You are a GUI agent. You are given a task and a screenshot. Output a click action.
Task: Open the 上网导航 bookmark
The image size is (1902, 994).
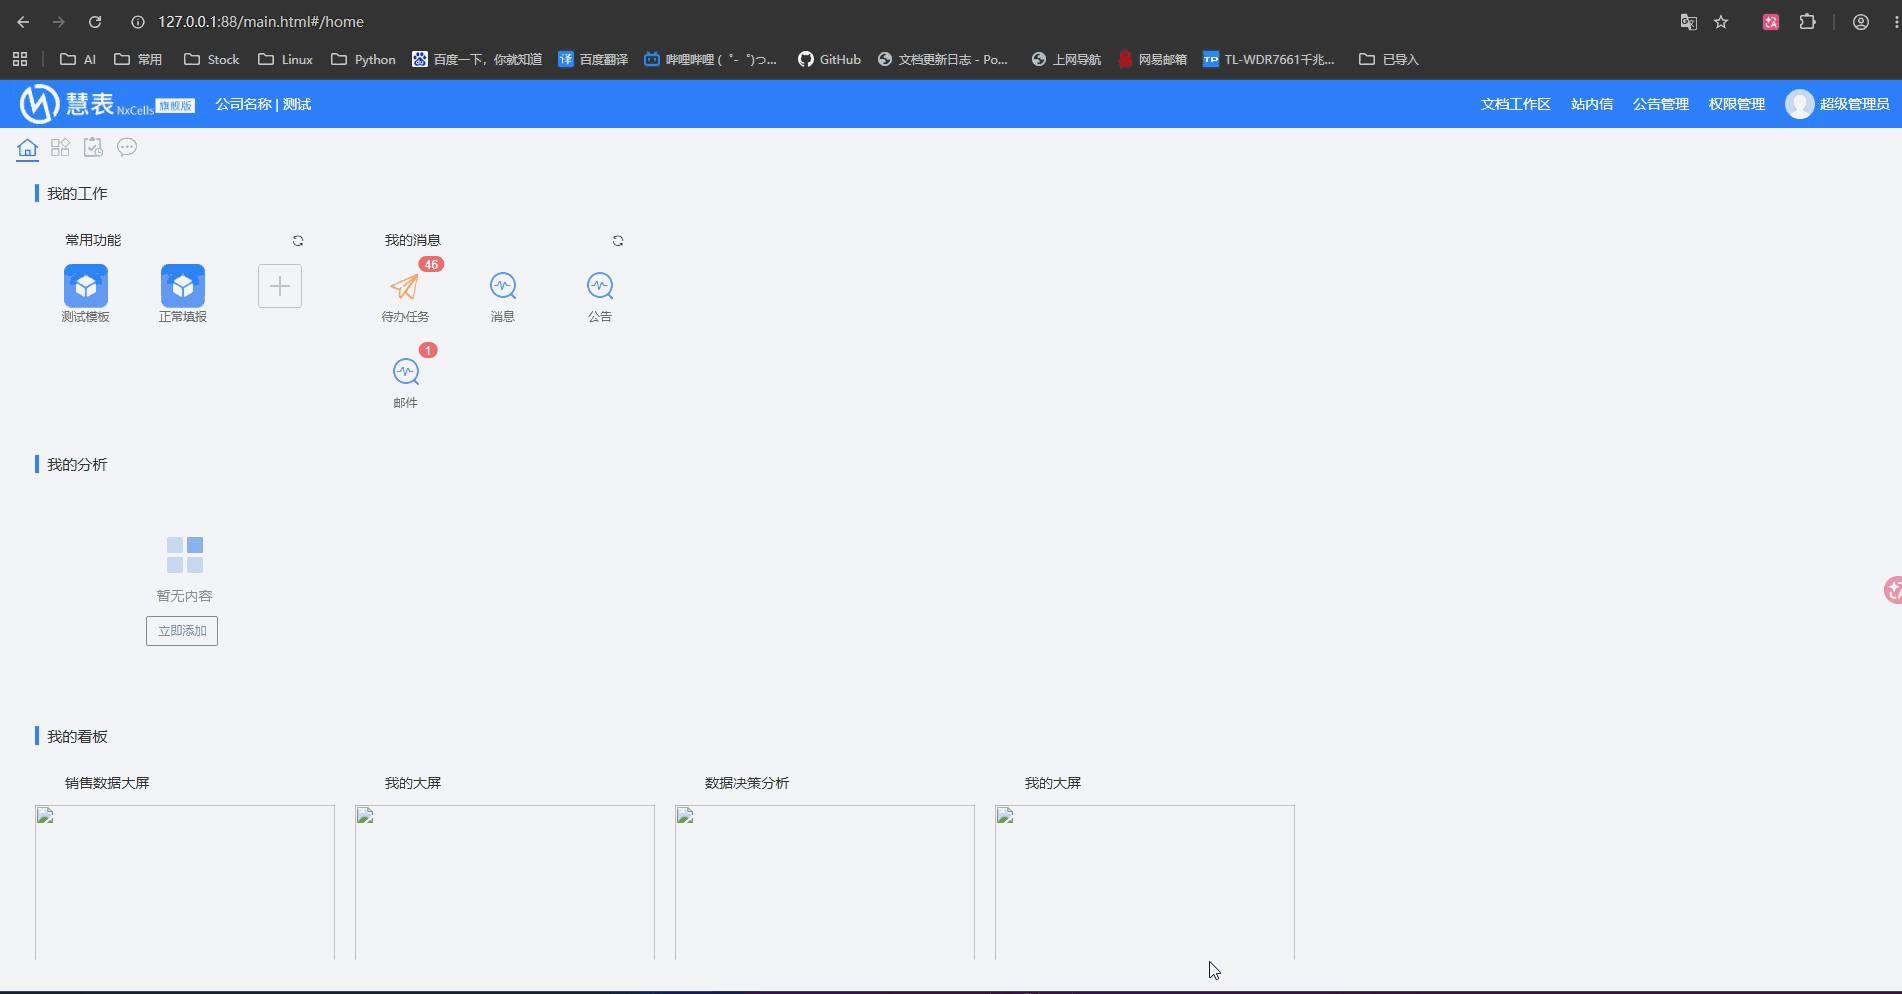1066,59
